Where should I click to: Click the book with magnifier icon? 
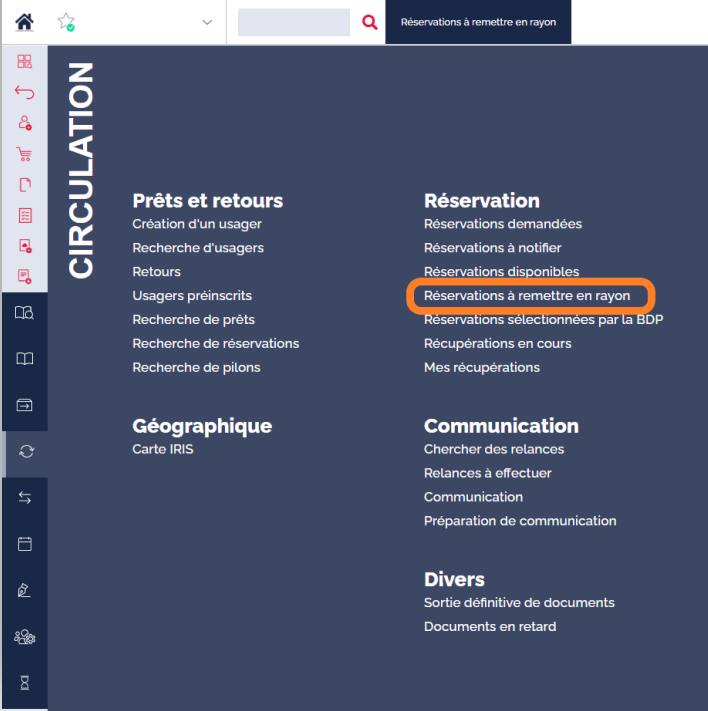click(24, 312)
